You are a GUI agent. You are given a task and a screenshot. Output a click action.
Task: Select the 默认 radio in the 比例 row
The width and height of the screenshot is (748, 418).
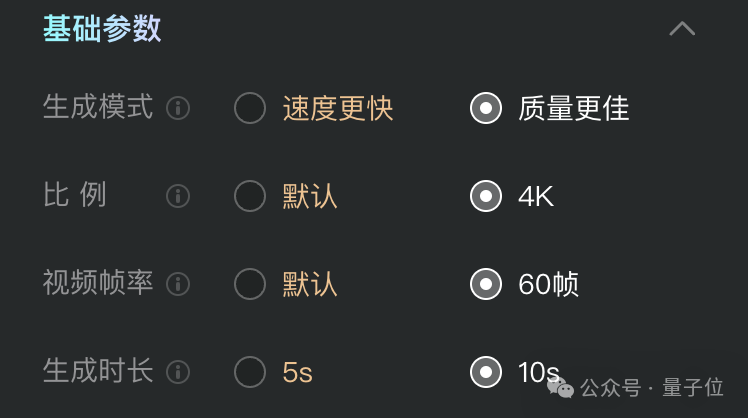[x=250, y=196]
